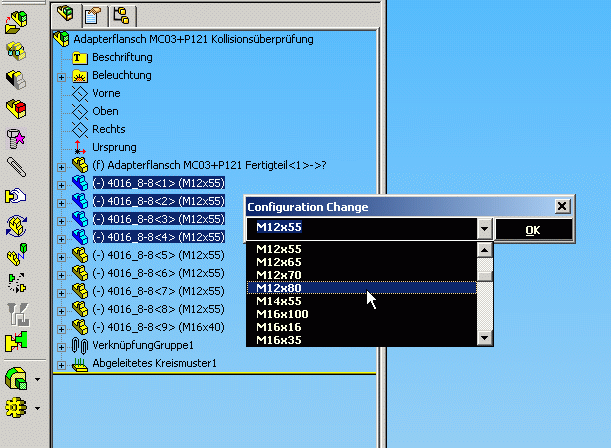Select component 4016_8-8<7> (M12x55)

[x=159, y=291]
